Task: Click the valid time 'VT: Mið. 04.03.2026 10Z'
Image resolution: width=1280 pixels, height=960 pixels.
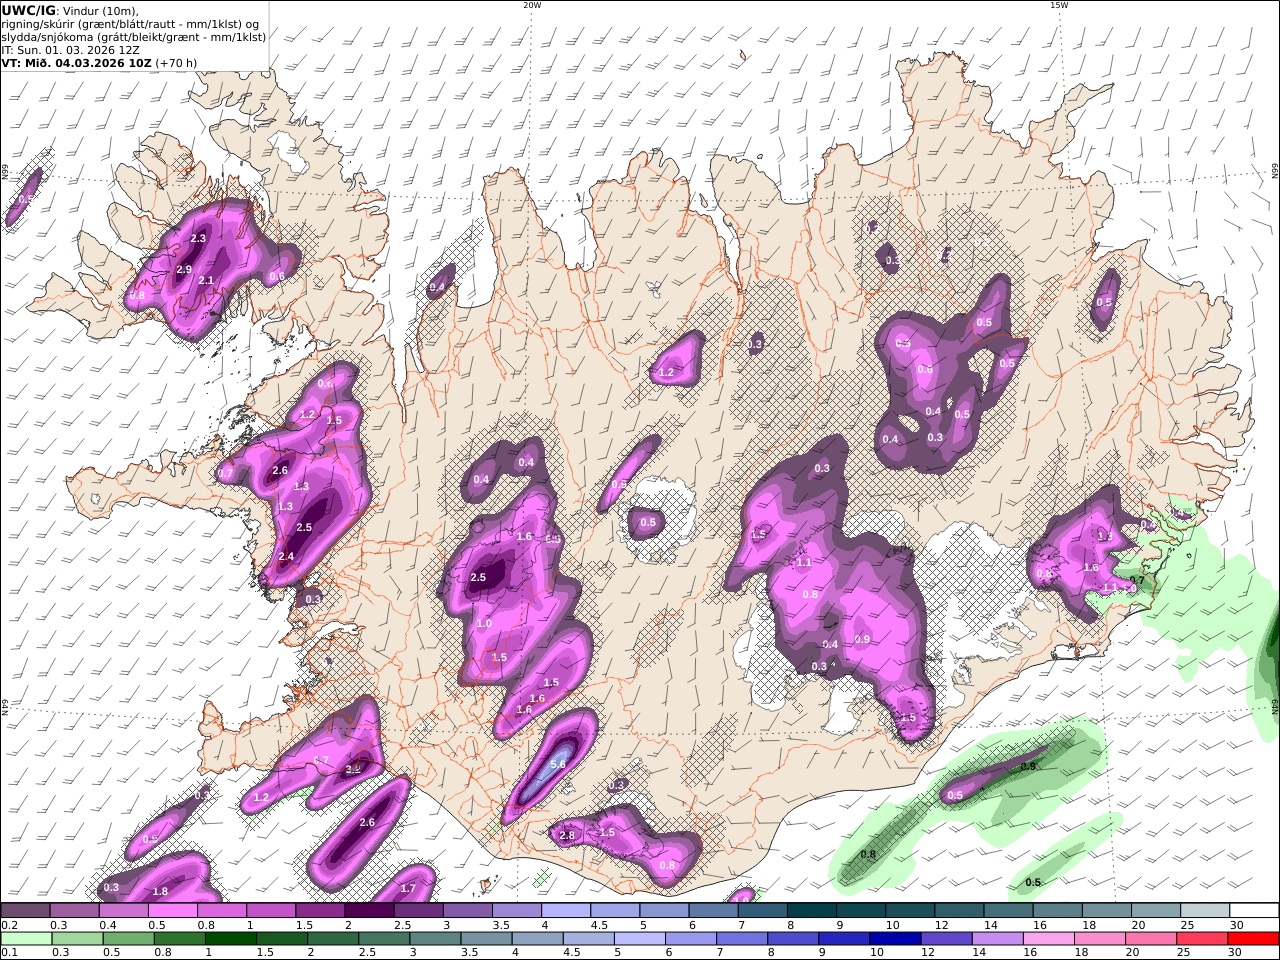Action: click(76, 63)
